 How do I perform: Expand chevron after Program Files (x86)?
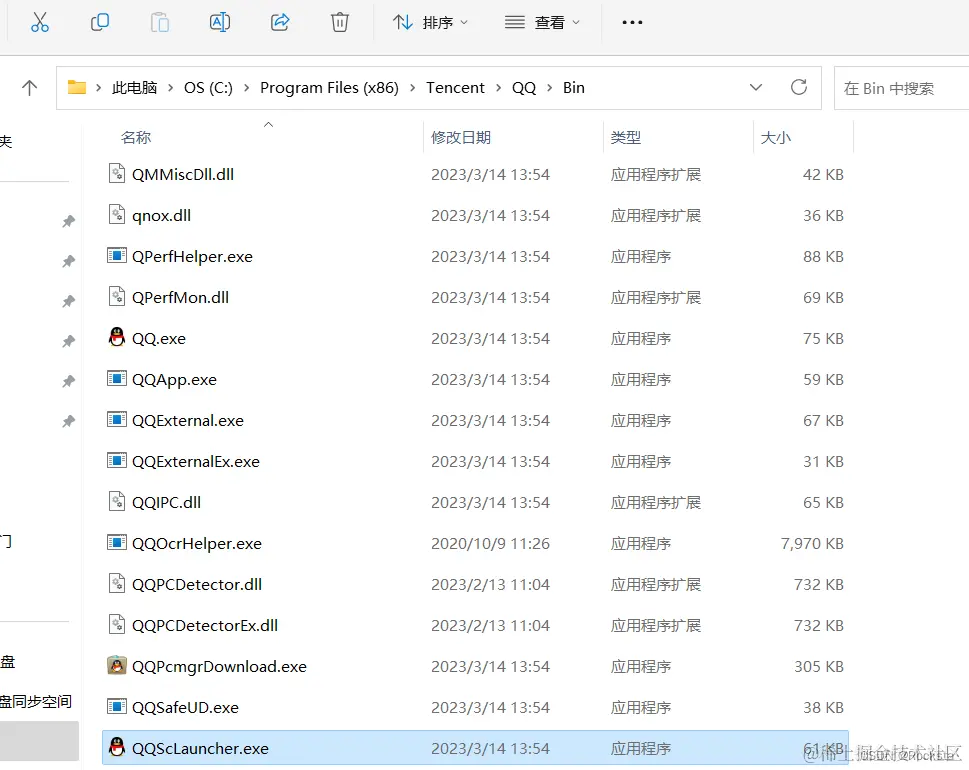click(x=412, y=88)
